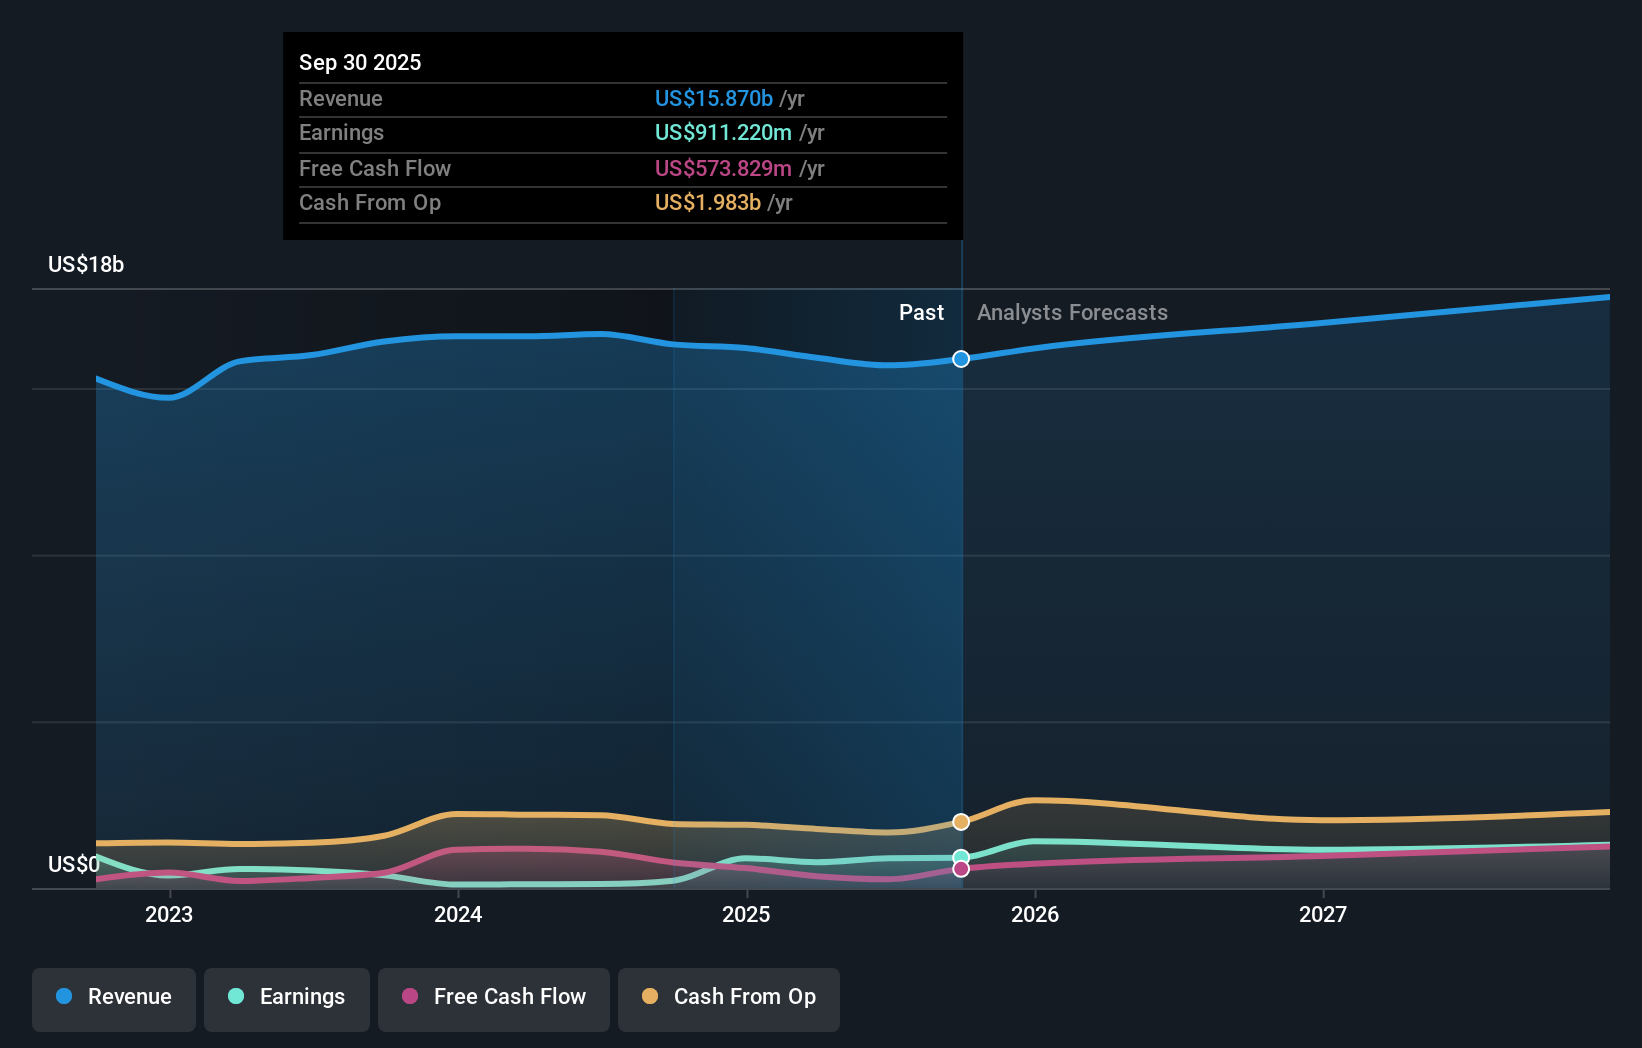
Task: Click the Free Cash Flow legend button
Action: (494, 997)
